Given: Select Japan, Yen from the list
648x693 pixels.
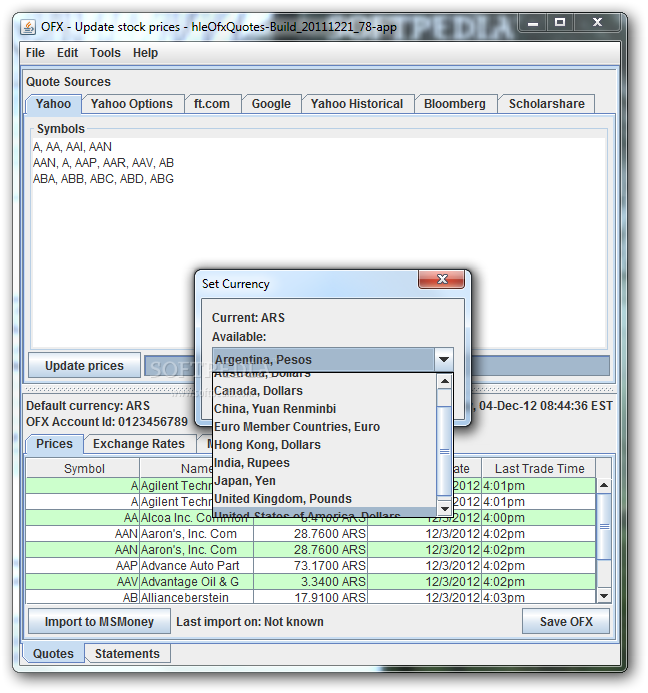Looking at the screenshot, I should click(324, 481).
